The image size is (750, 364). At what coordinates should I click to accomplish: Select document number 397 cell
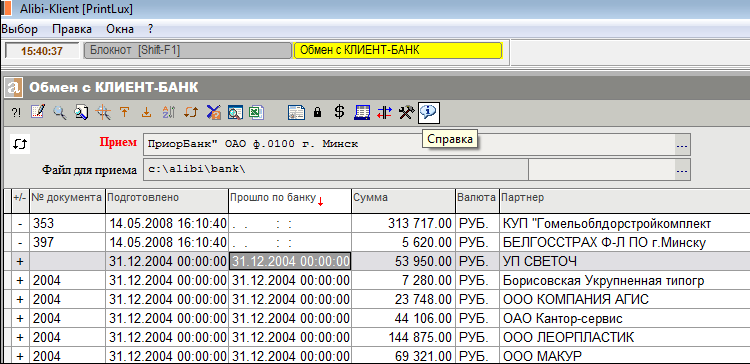(x=67, y=243)
